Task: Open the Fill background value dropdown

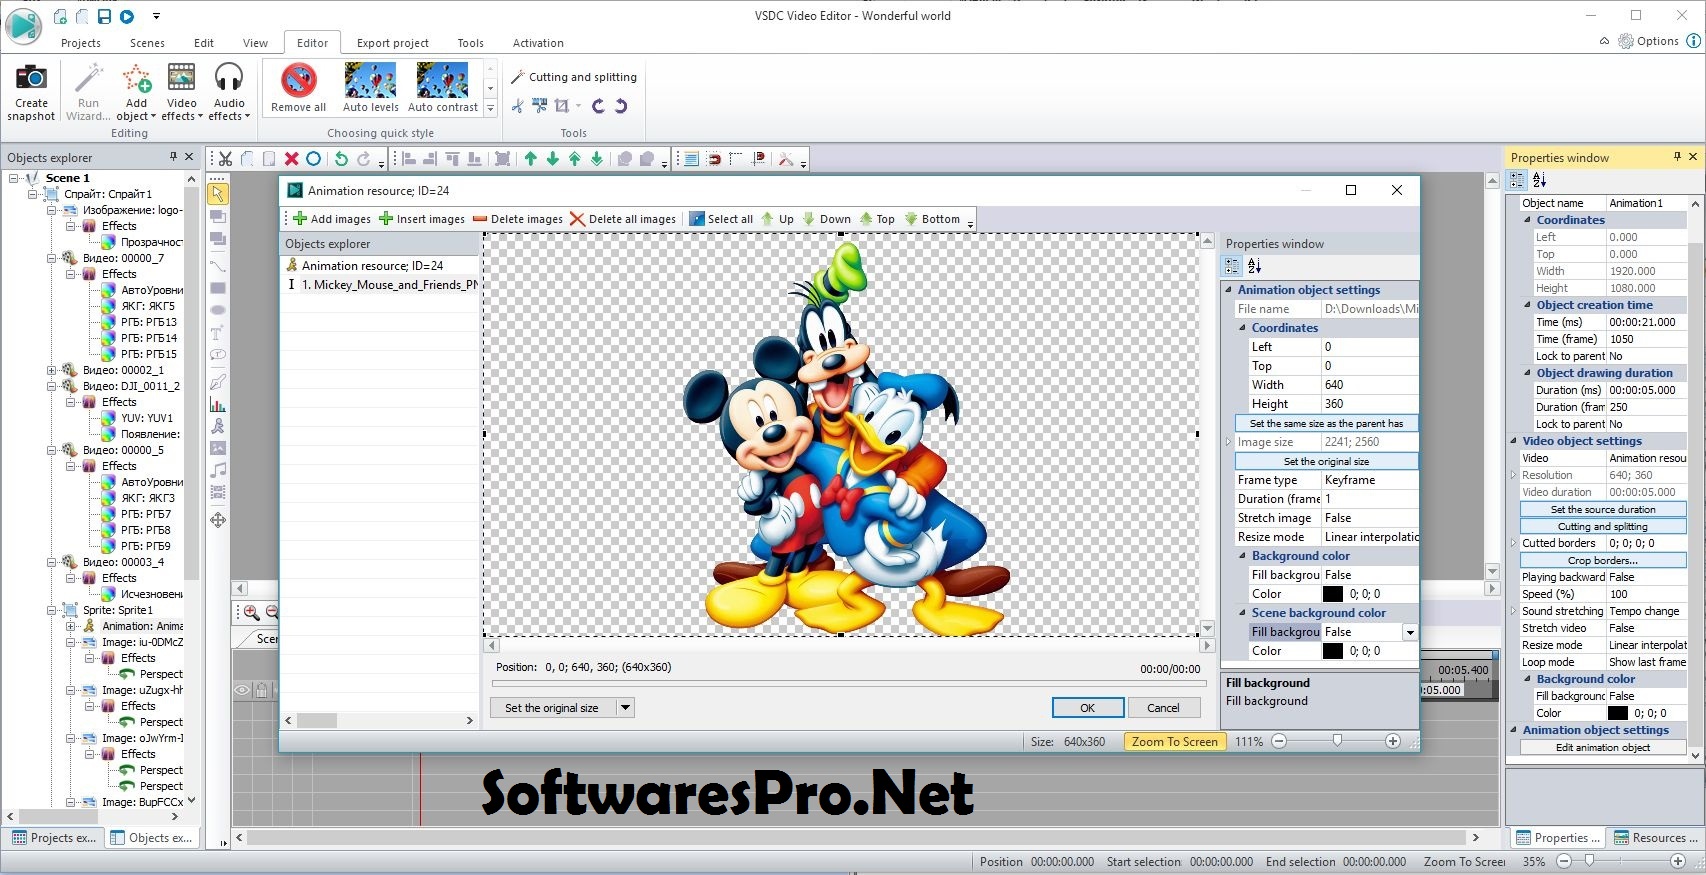Action: click(x=1409, y=632)
